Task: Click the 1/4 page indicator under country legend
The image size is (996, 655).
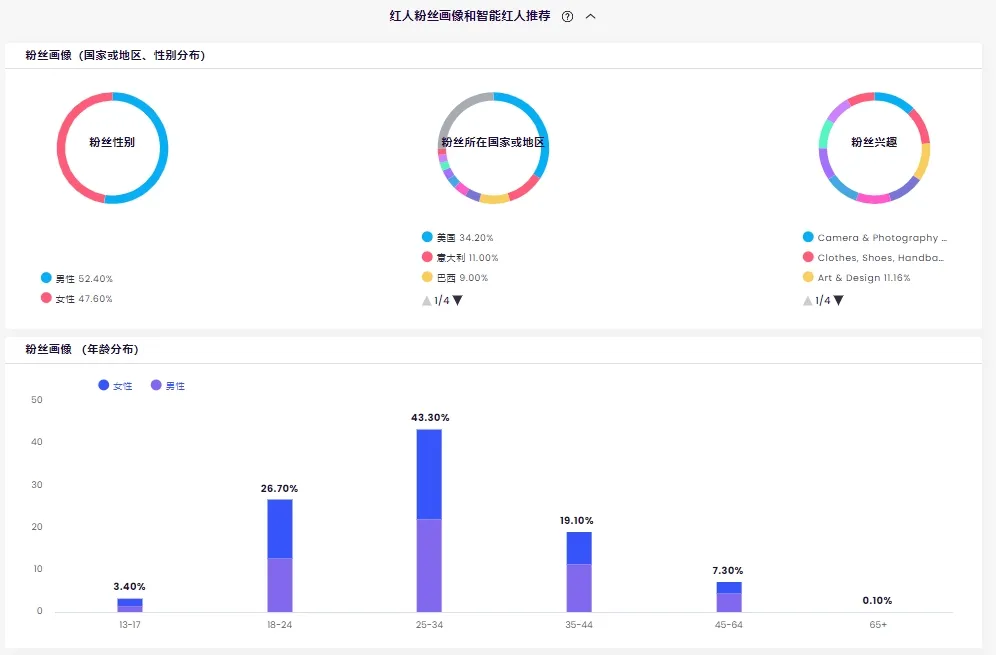Action: [x=442, y=300]
